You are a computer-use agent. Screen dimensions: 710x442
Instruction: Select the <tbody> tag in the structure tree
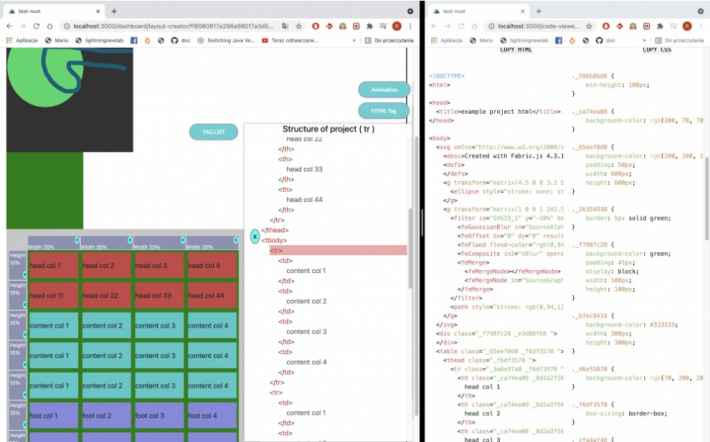274,240
